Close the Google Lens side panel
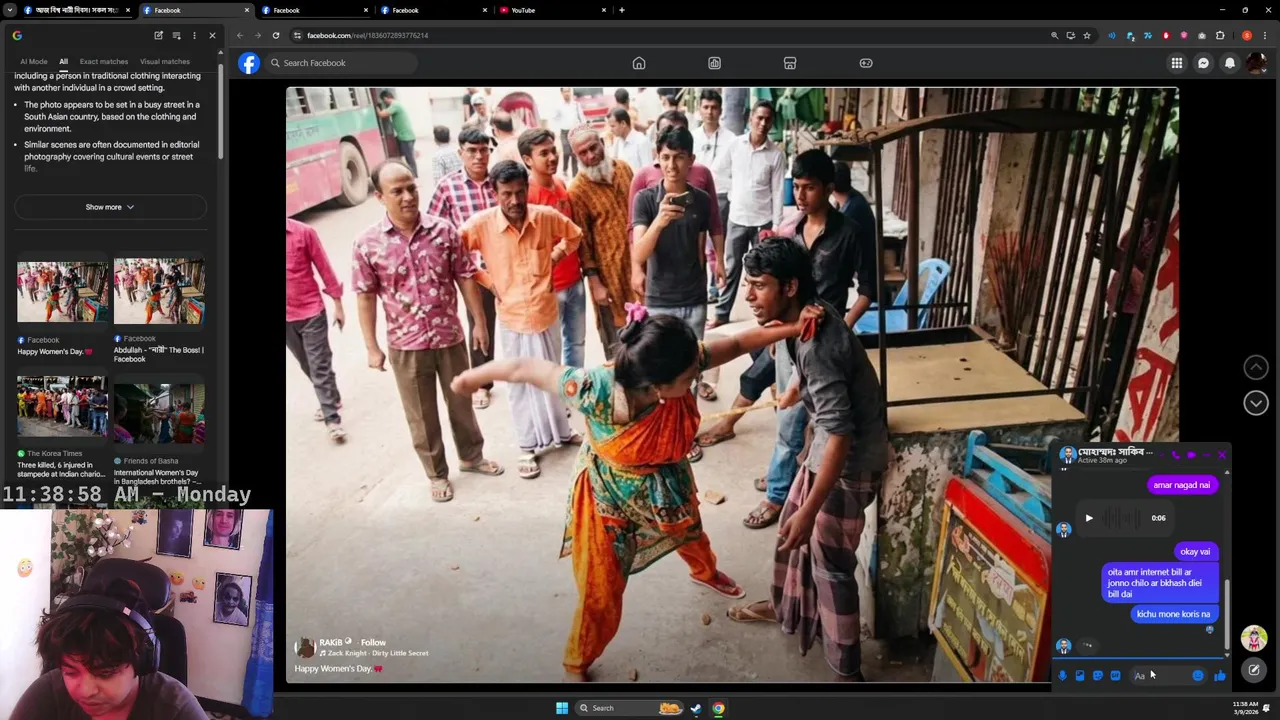 tap(212, 35)
